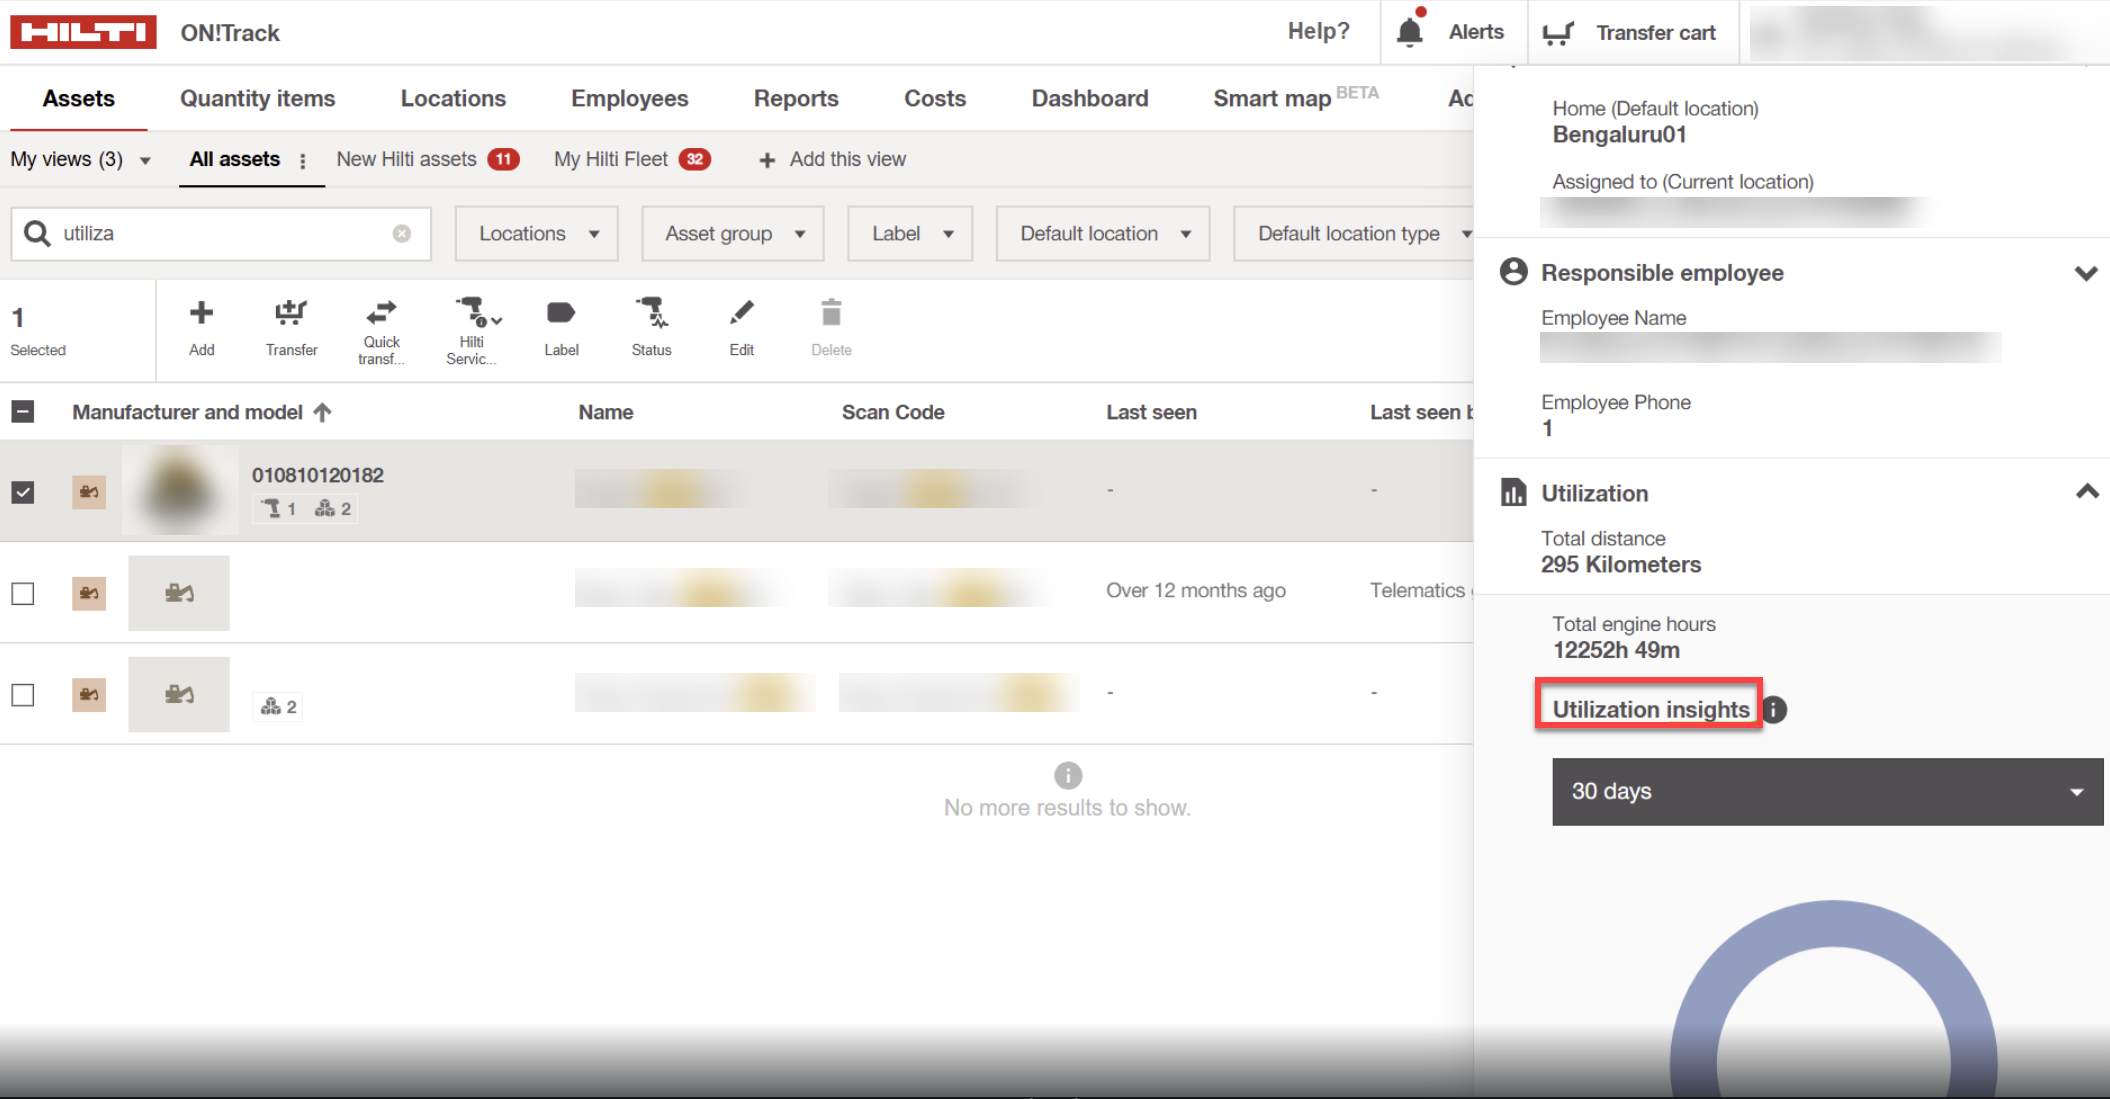Open the My Hilti Fleet view
The image size is (2110, 1099).
[x=611, y=159]
